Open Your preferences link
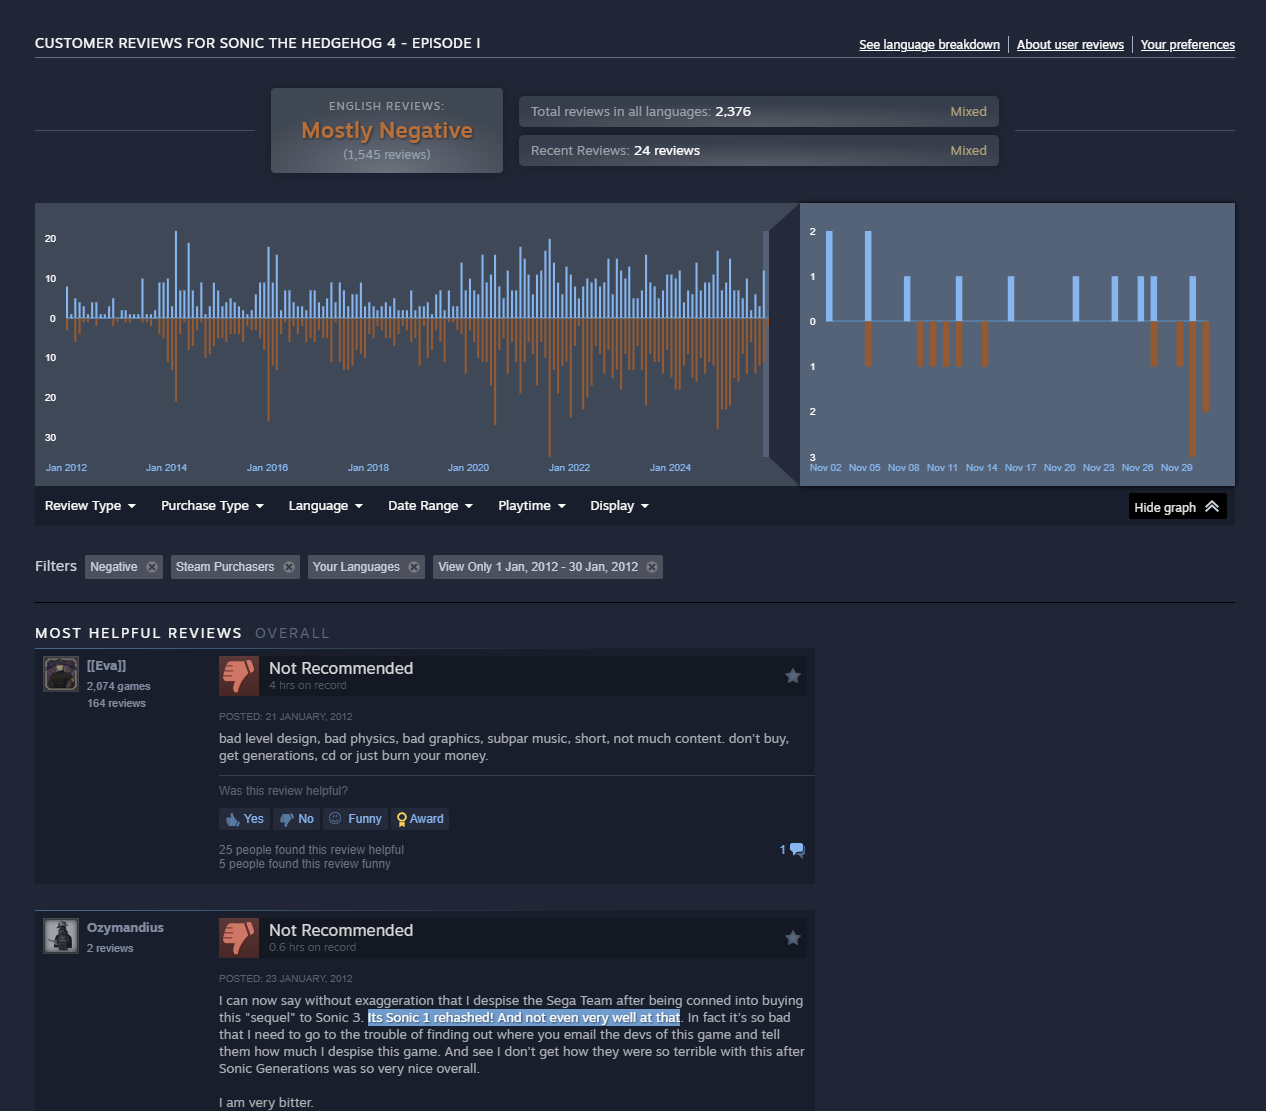Screen dimensions: 1266x1111 pos(1187,45)
